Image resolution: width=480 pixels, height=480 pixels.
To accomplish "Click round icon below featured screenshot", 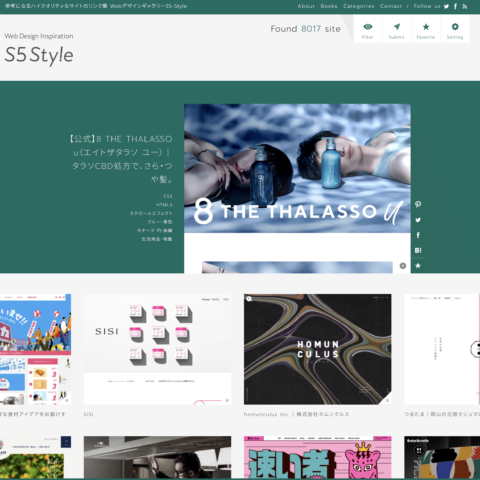I will pyautogui.click(x=403, y=266).
